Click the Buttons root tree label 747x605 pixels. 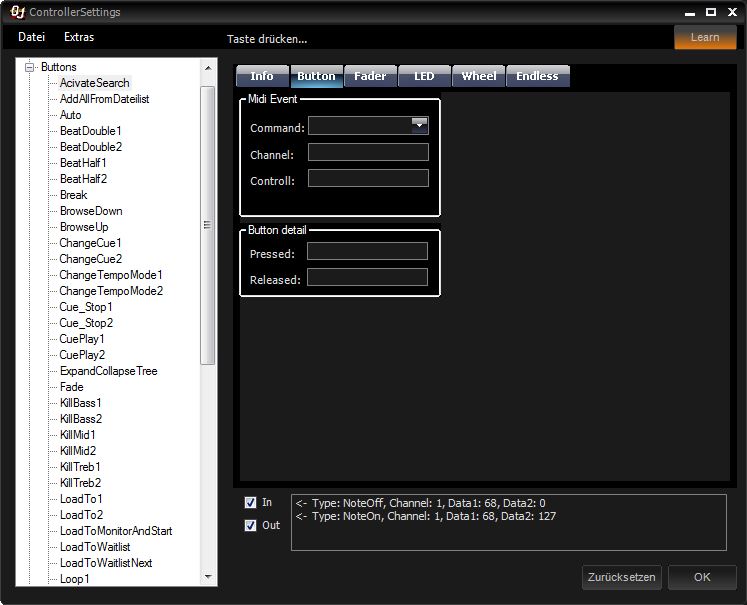[59, 67]
